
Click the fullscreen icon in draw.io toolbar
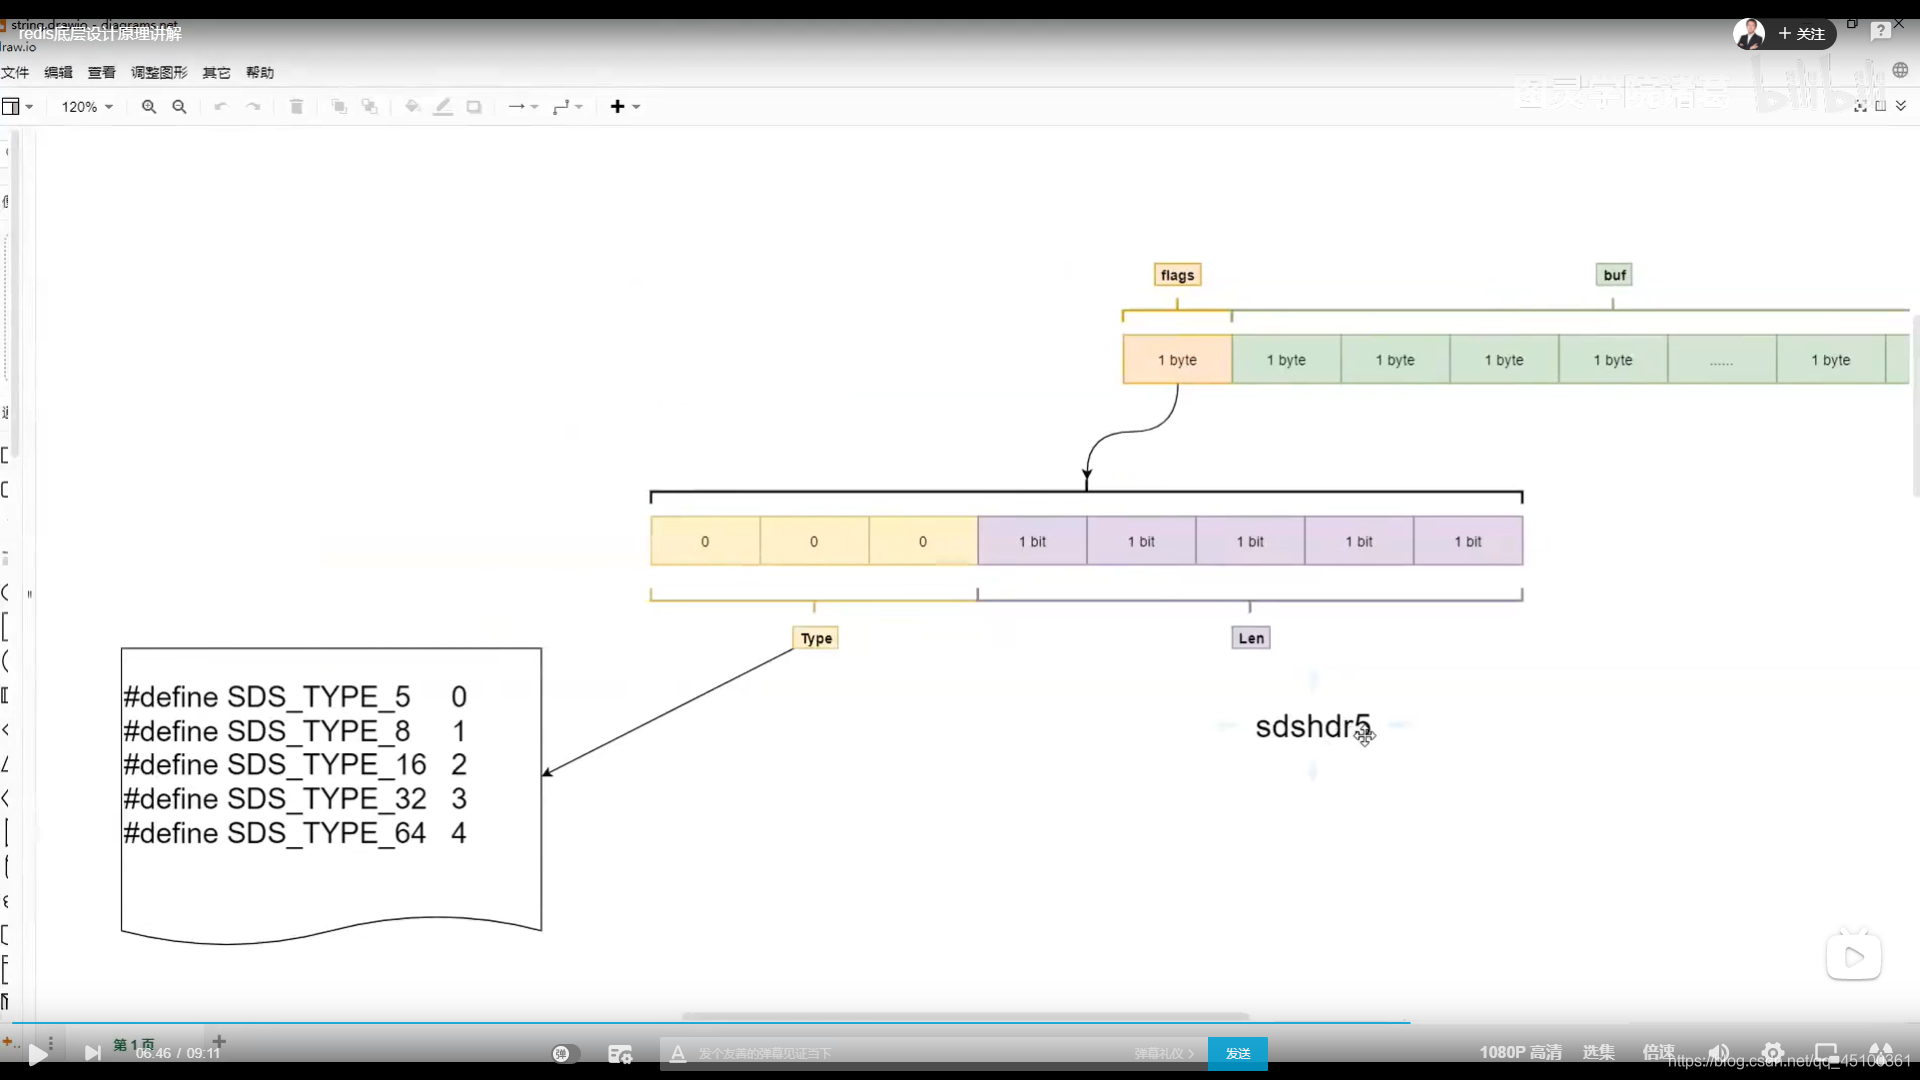[x=1860, y=106]
